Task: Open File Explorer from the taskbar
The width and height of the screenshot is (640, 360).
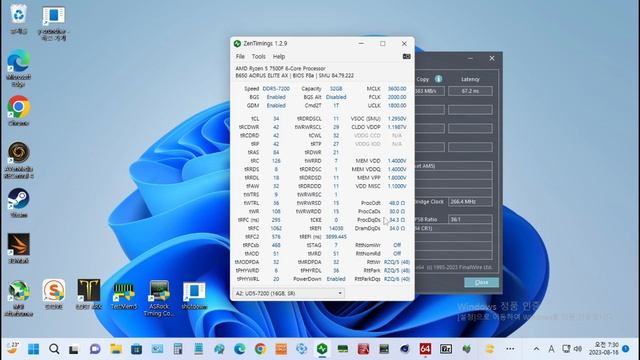Action: tap(116, 349)
